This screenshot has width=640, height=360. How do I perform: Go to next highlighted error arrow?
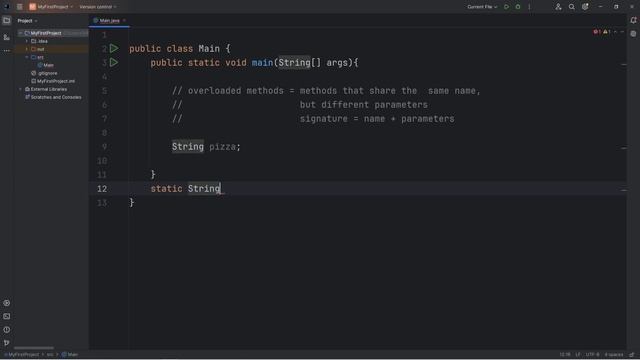pos(622,32)
